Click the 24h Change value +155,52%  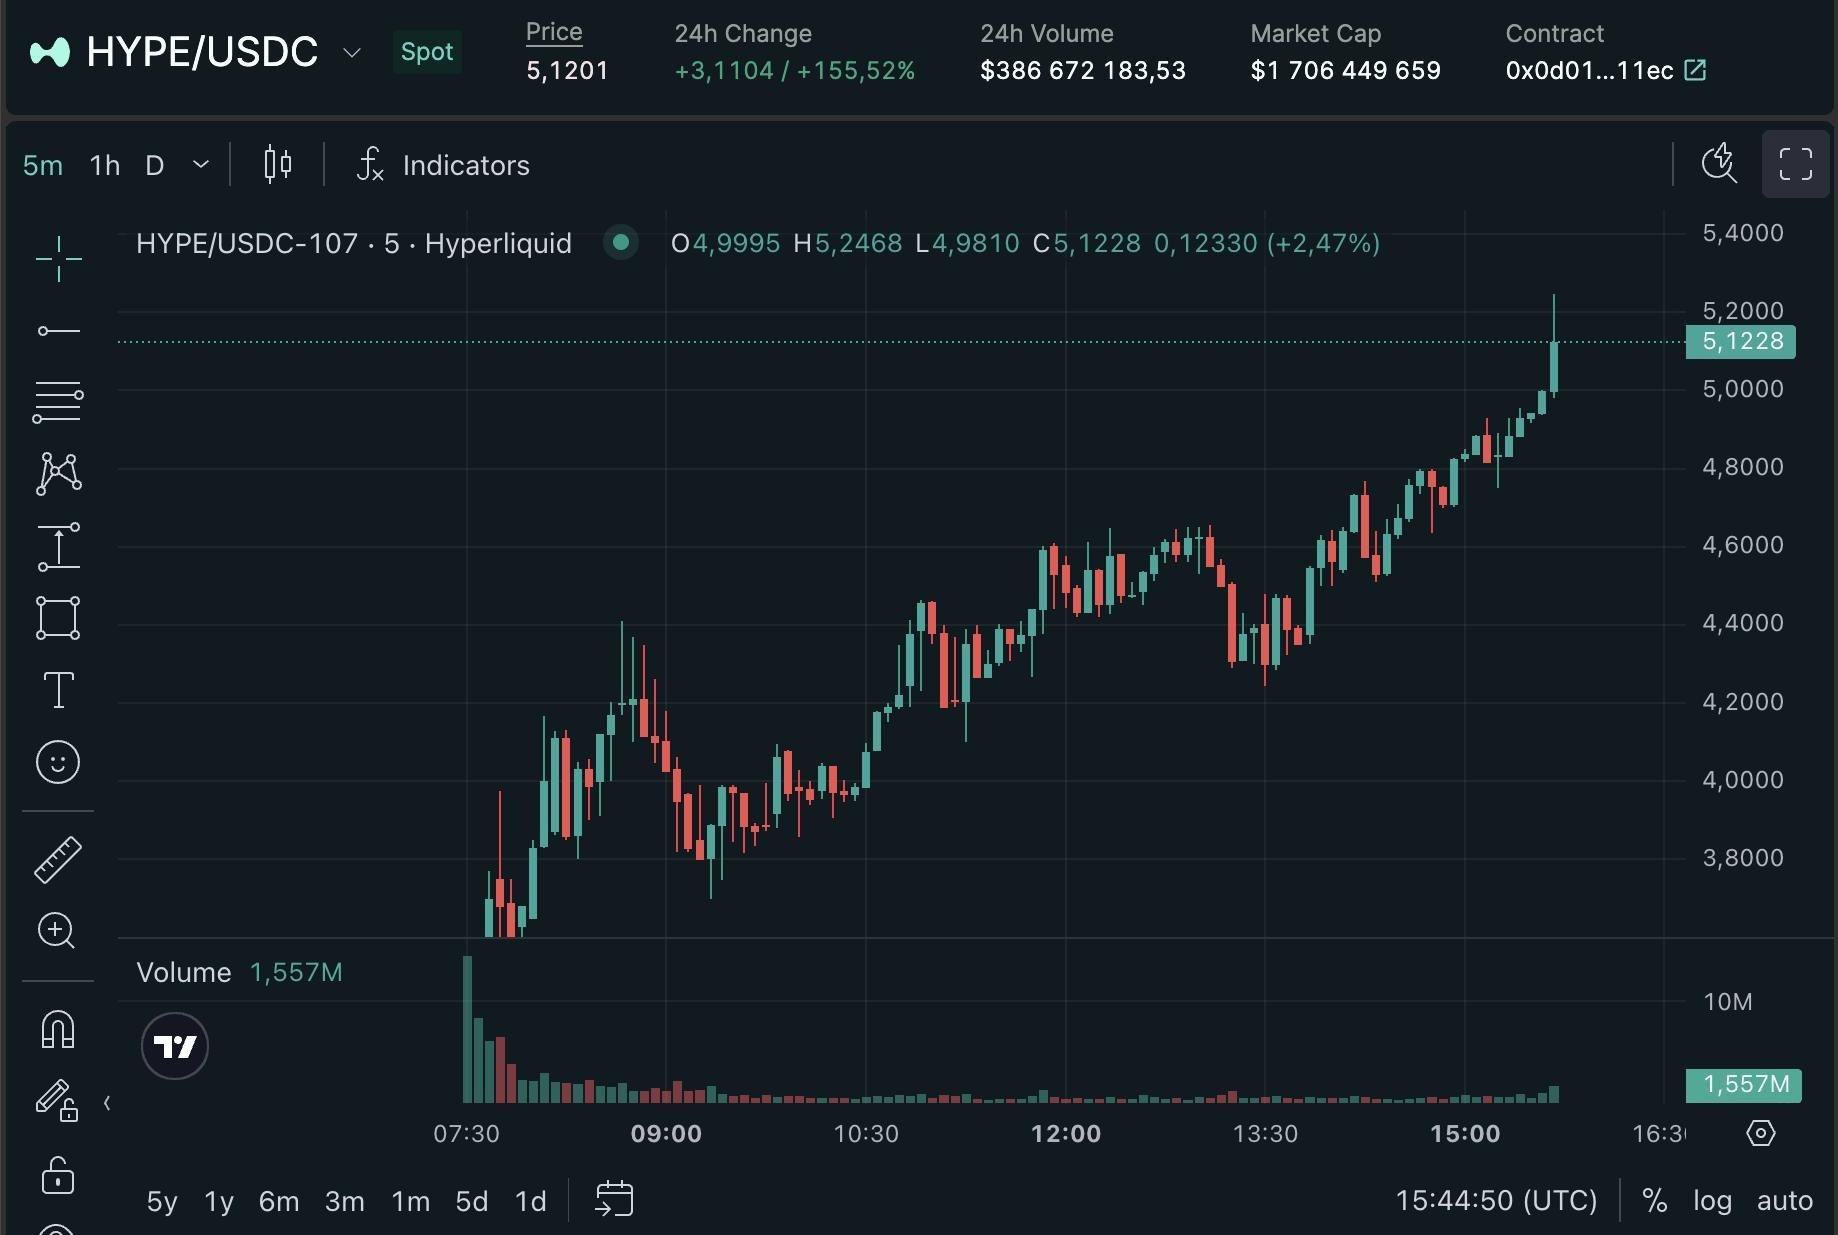pyautogui.click(x=856, y=70)
